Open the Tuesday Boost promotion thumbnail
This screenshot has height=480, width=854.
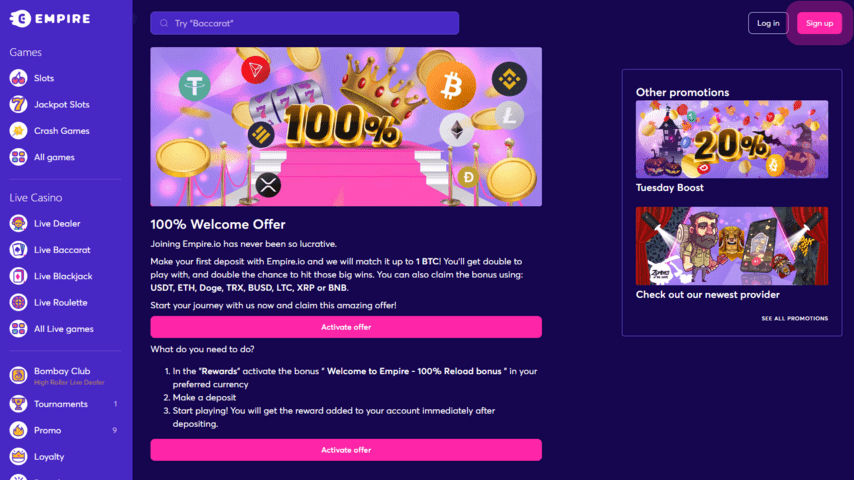click(x=731, y=139)
